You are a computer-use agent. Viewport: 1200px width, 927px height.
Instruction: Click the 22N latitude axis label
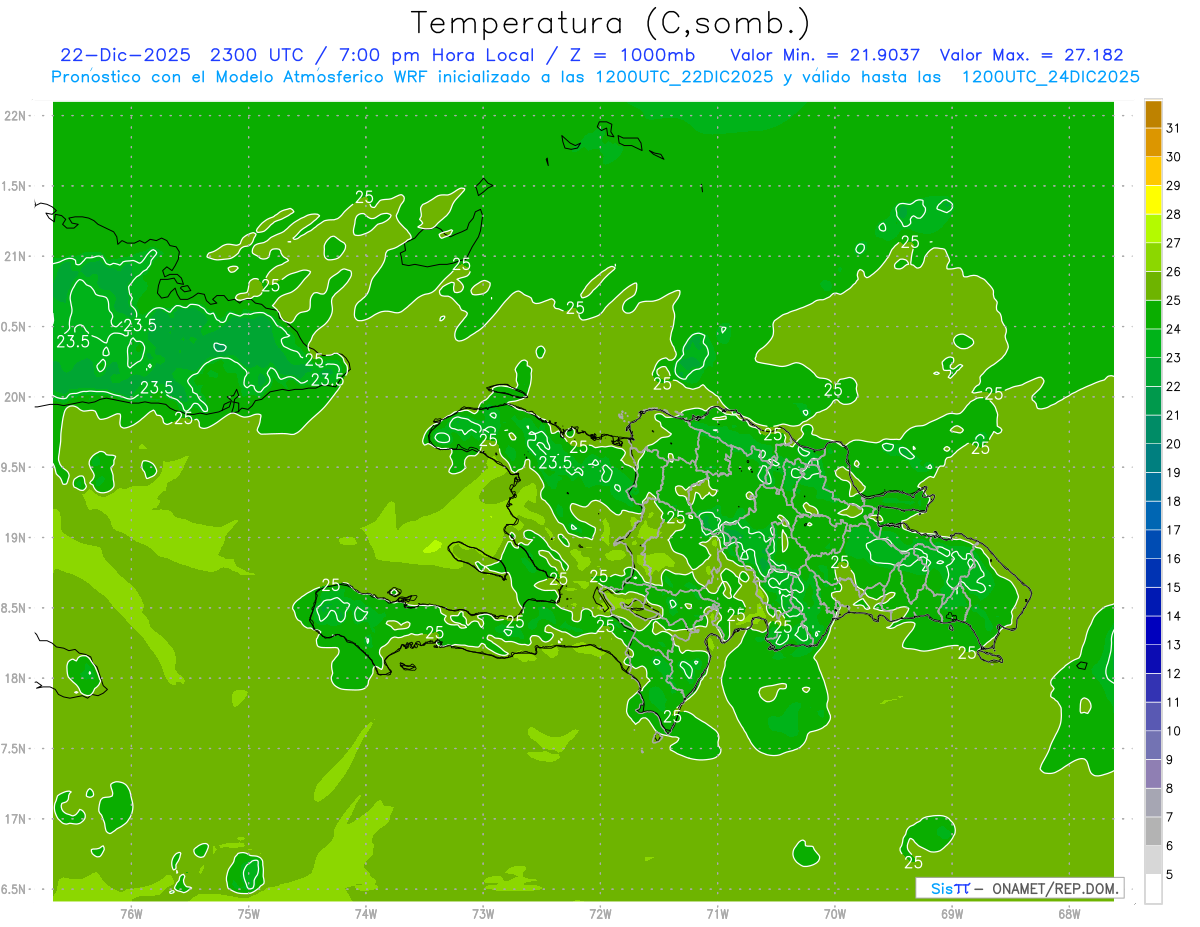click(15, 116)
